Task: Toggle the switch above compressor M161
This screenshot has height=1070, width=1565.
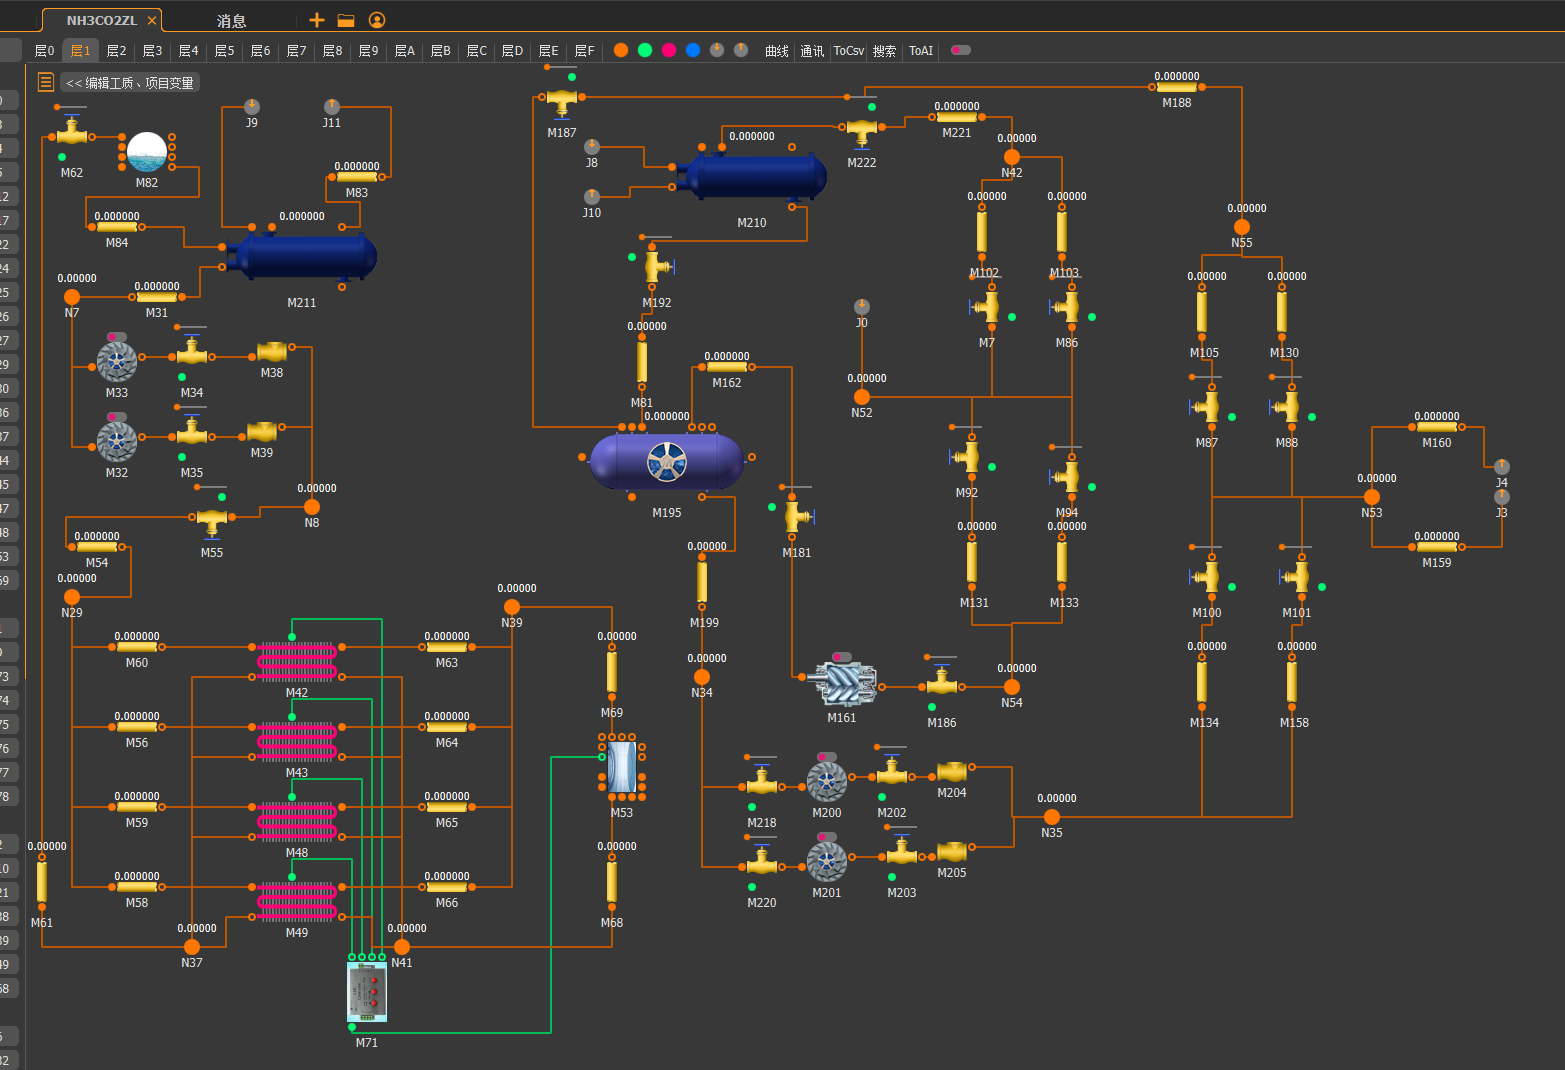Action: pyautogui.click(x=842, y=657)
